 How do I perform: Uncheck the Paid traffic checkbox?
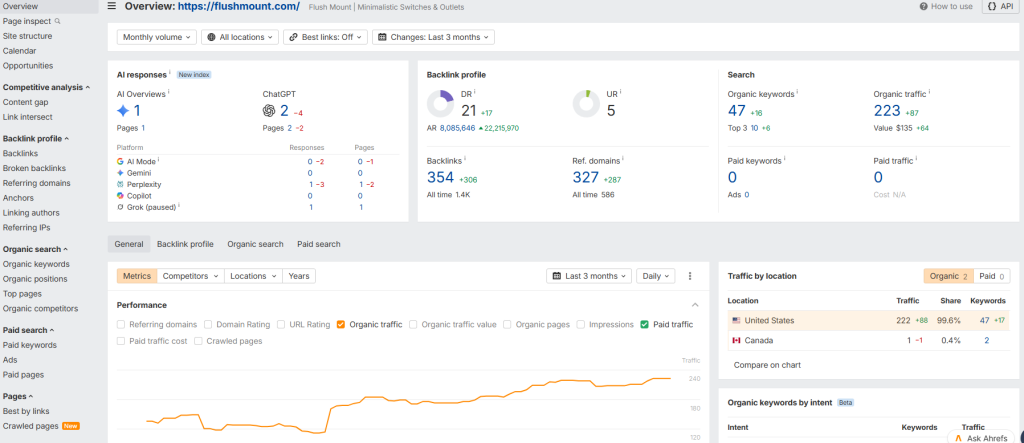645,324
